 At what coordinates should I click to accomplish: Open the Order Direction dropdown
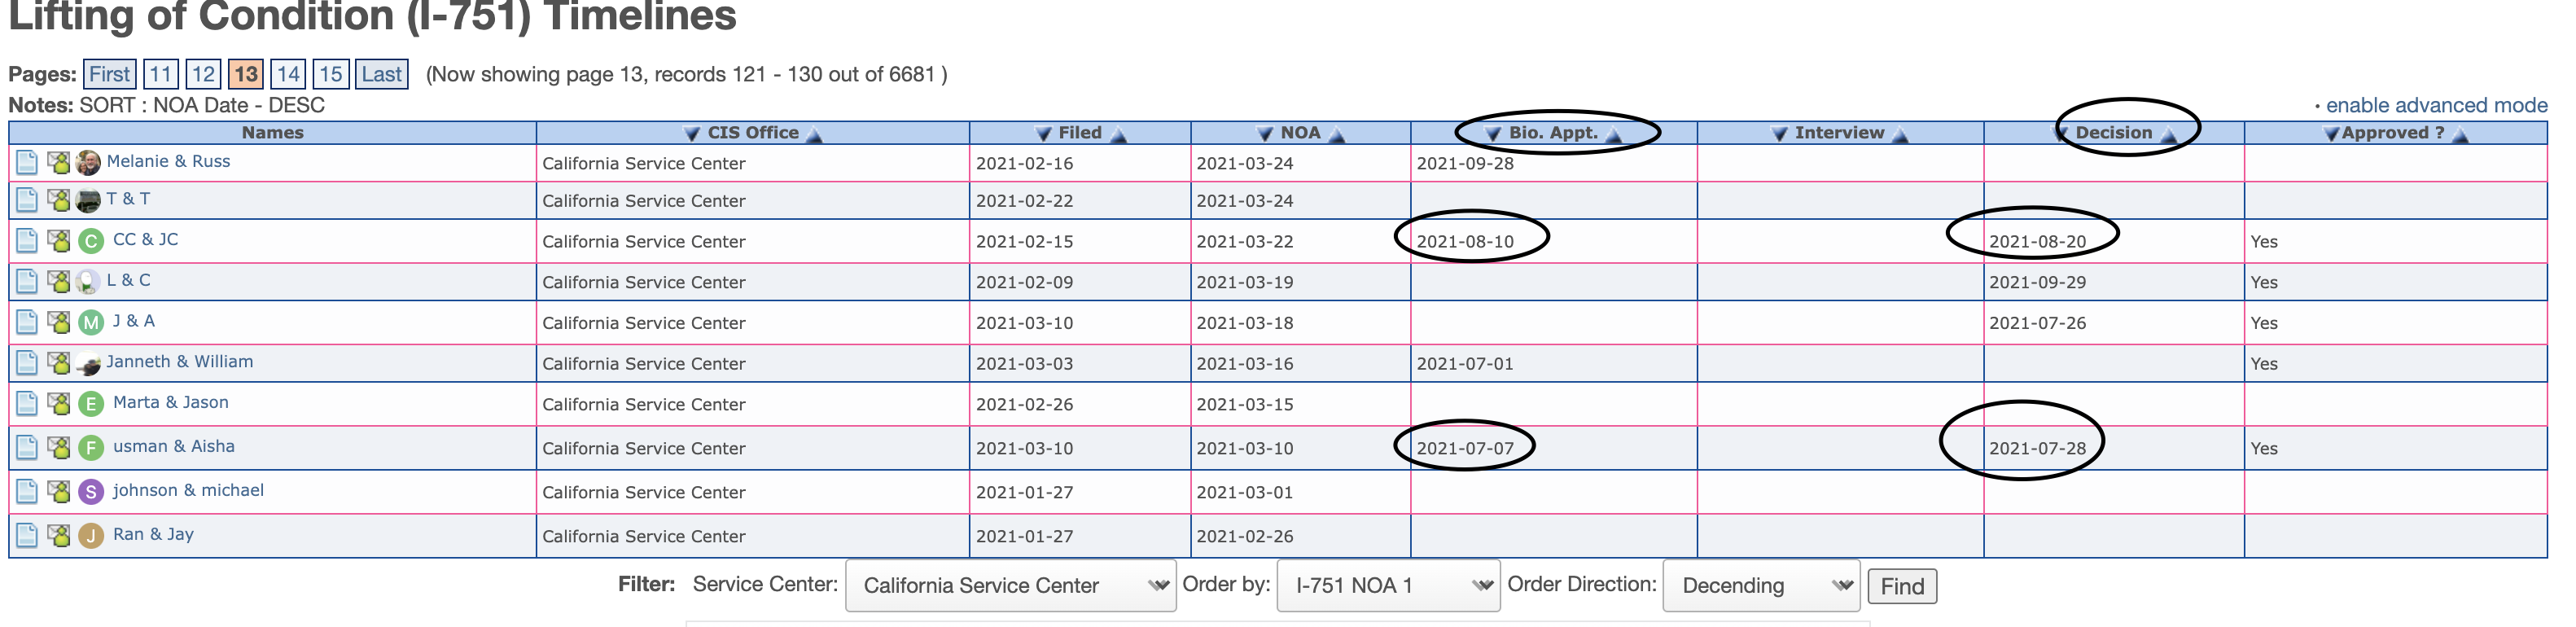[x=1761, y=585]
